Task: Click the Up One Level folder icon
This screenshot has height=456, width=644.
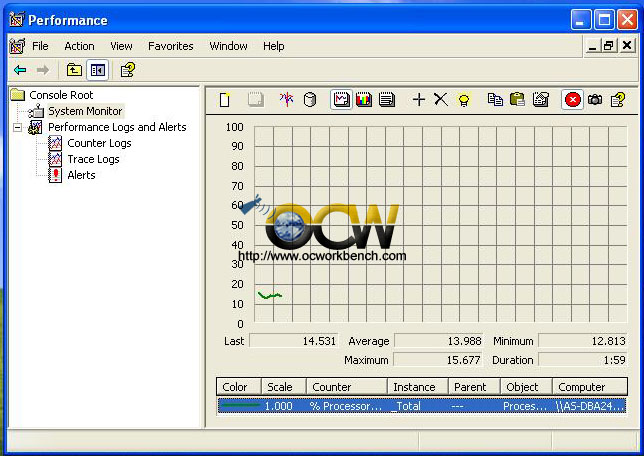Action: 74,70
